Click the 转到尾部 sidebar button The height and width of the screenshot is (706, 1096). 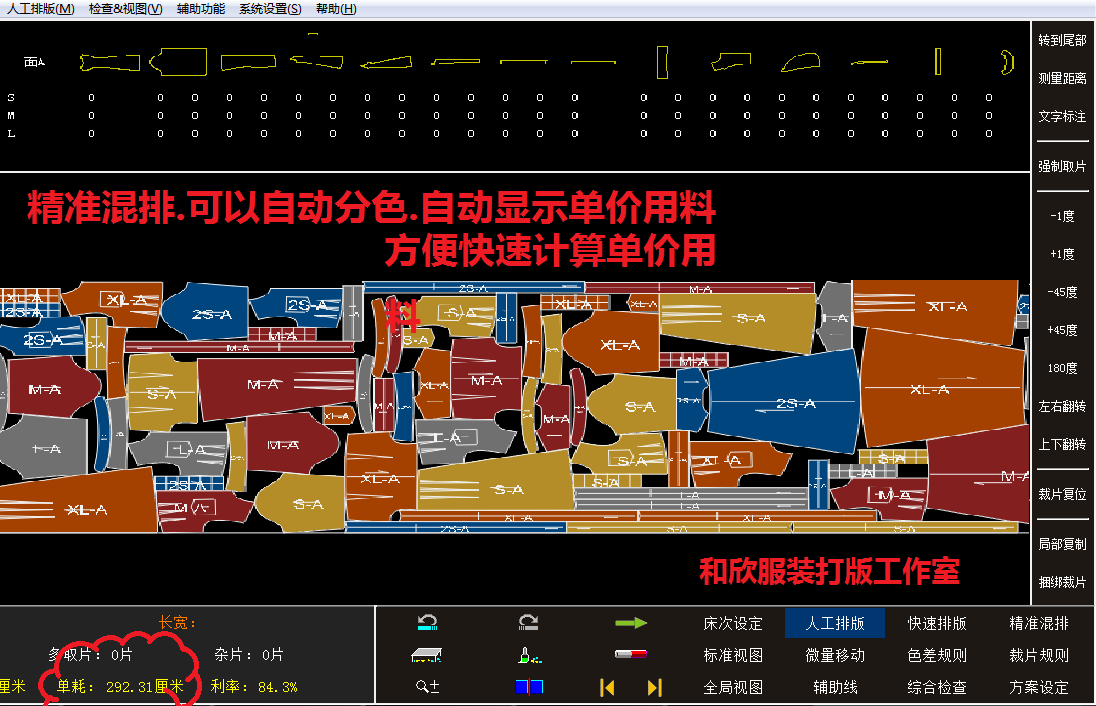point(1062,42)
